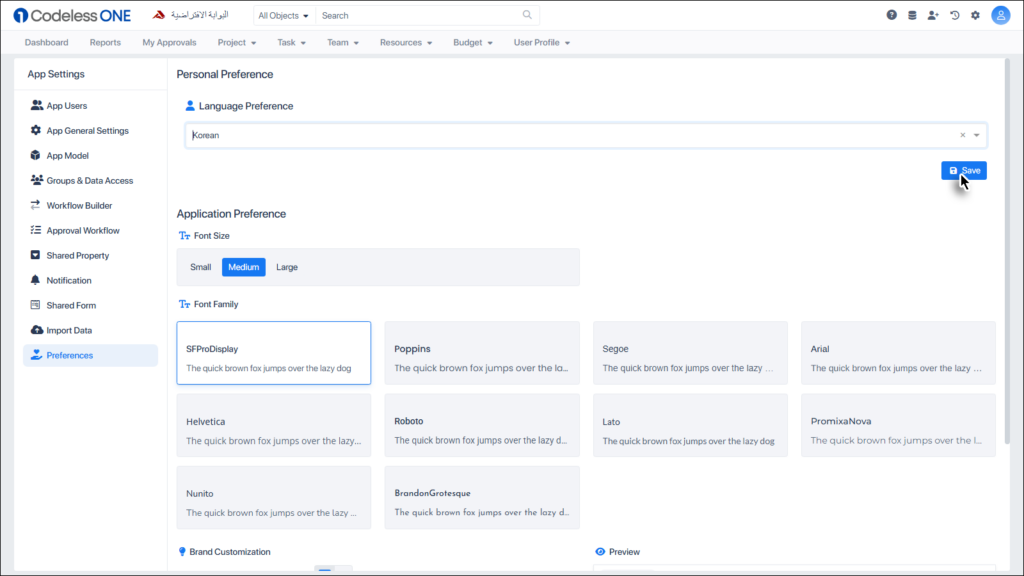This screenshot has height=576, width=1024.
Task: Select Preferences via its user icon
Action: (x=37, y=355)
